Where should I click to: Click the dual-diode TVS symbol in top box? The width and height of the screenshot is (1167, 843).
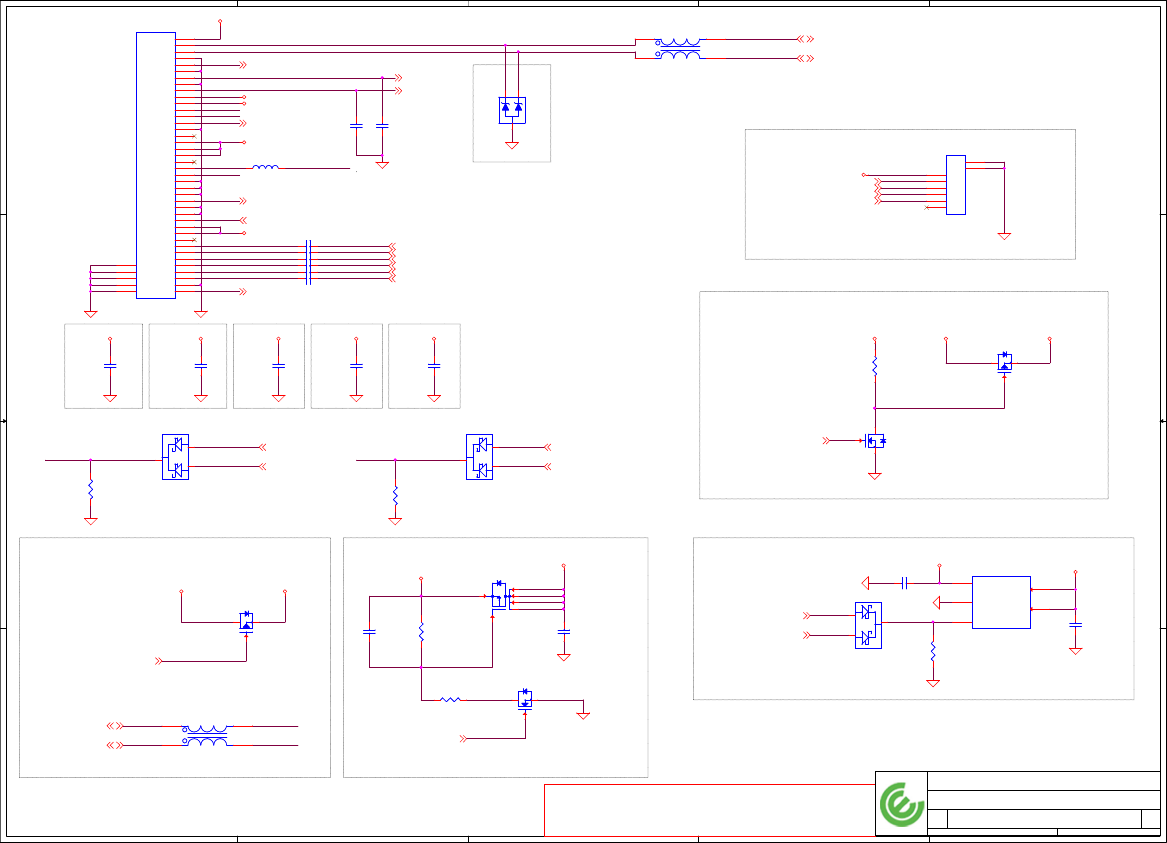pos(512,110)
